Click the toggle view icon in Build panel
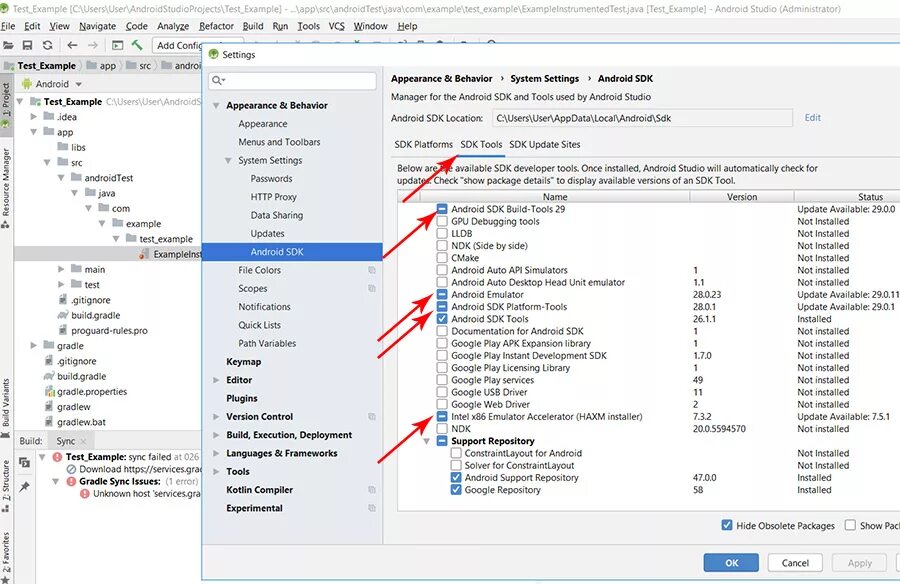The image size is (900, 584). [25, 462]
